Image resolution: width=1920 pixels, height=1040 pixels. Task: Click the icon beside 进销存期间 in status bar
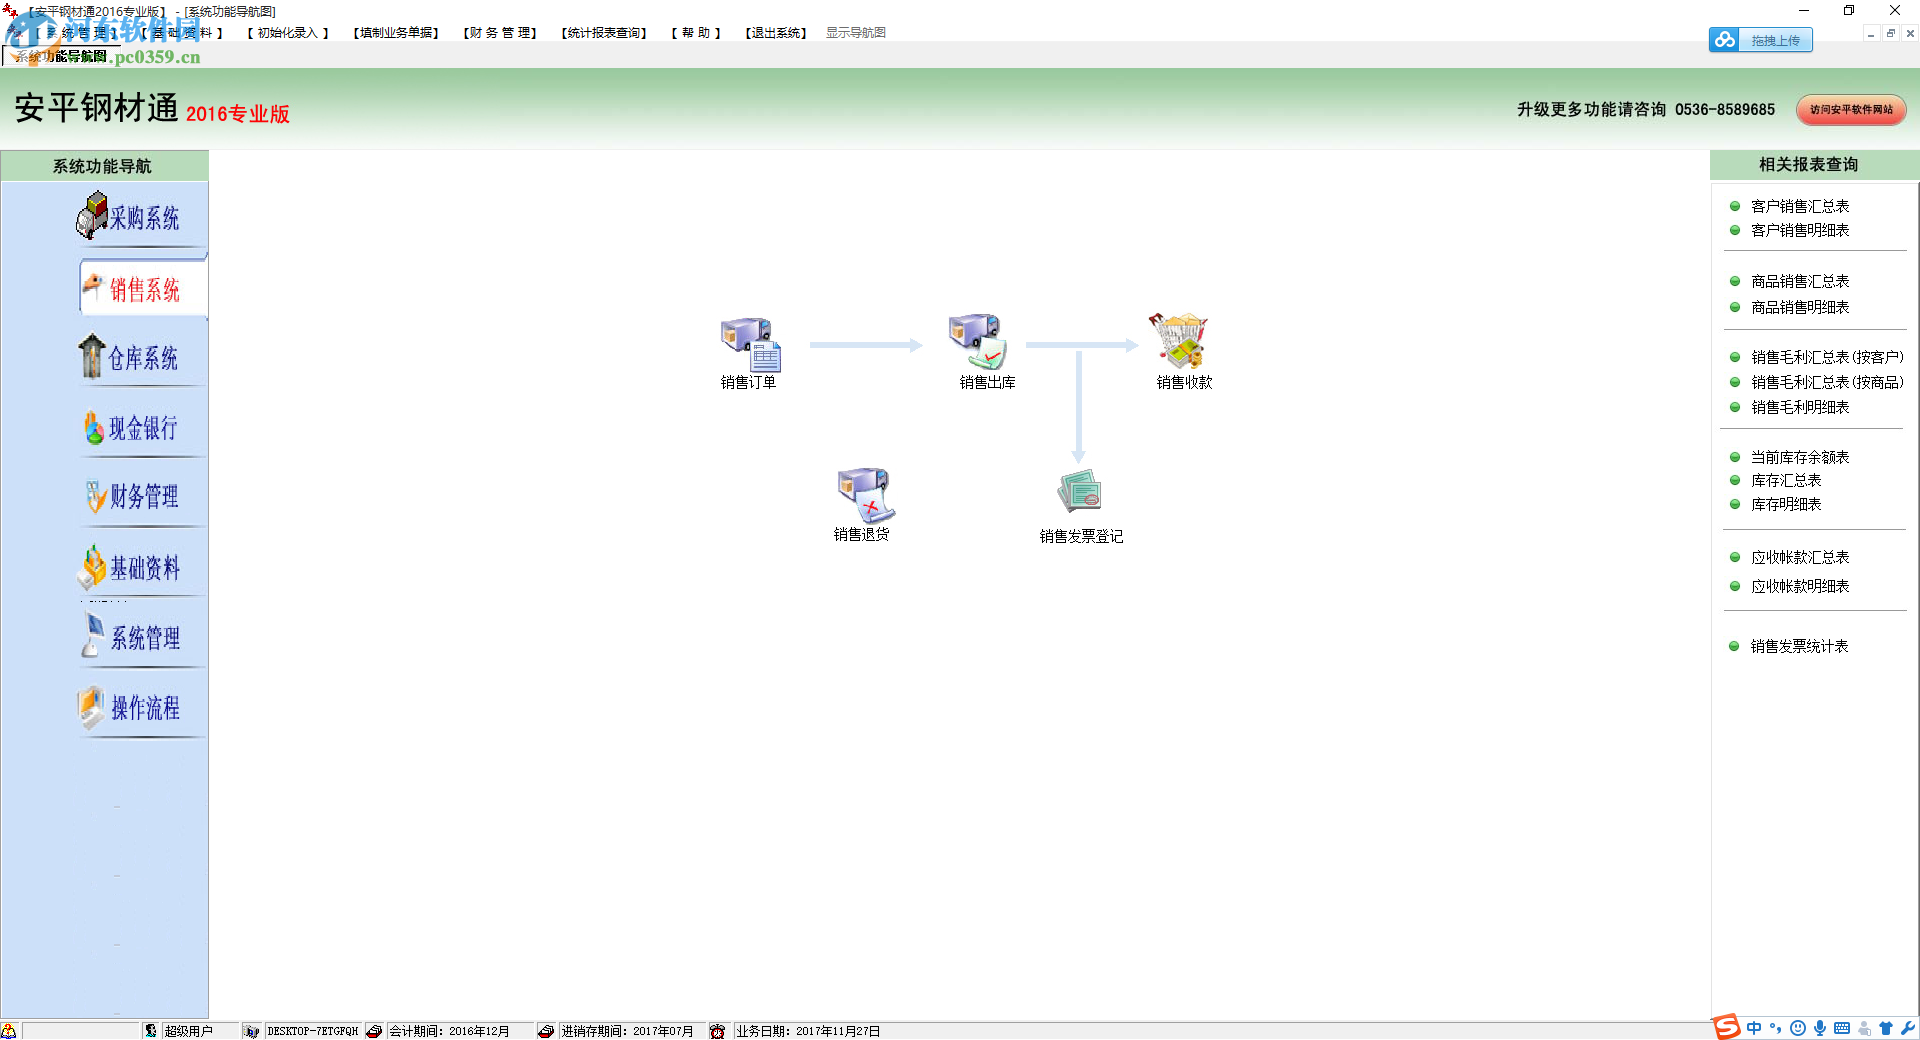(546, 1031)
